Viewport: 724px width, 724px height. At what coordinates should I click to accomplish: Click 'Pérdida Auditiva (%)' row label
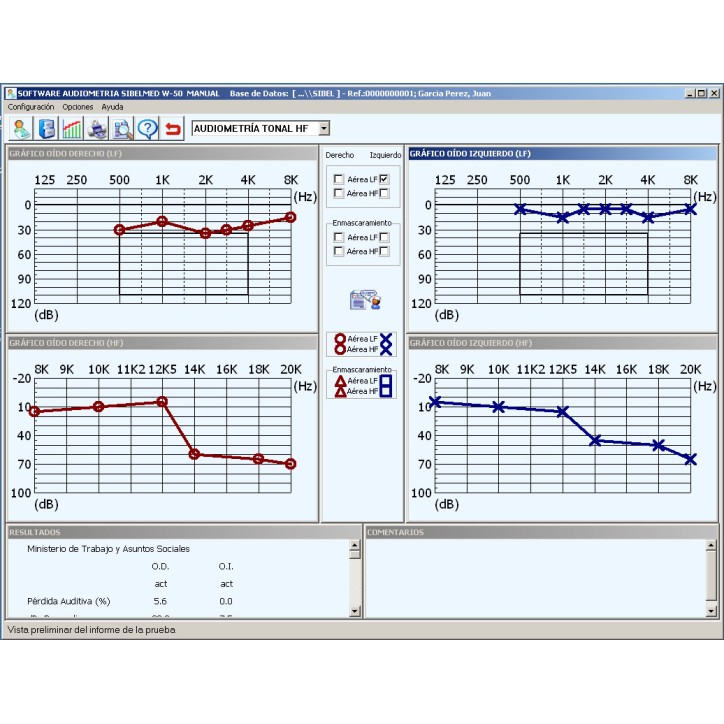(x=69, y=601)
